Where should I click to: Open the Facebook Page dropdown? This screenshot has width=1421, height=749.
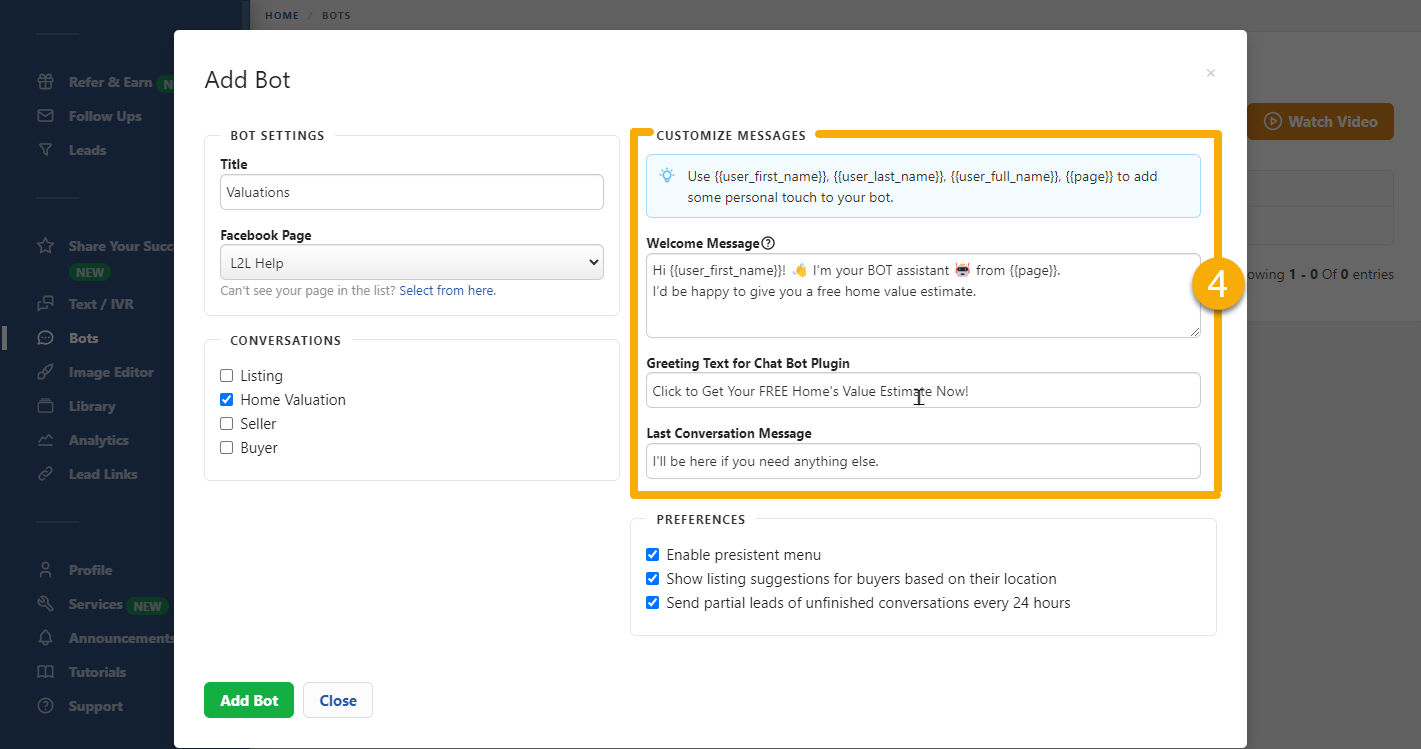(x=411, y=263)
